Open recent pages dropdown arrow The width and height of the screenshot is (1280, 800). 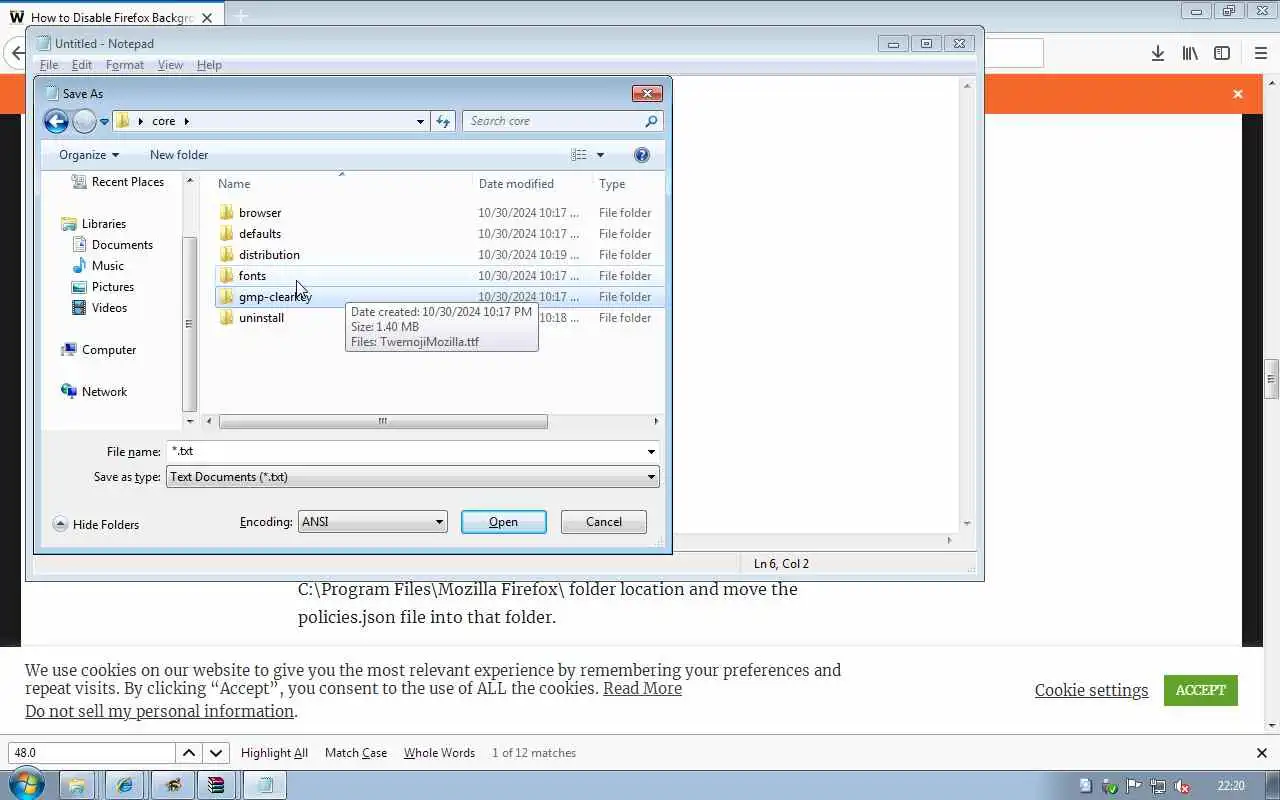pos(104,122)
